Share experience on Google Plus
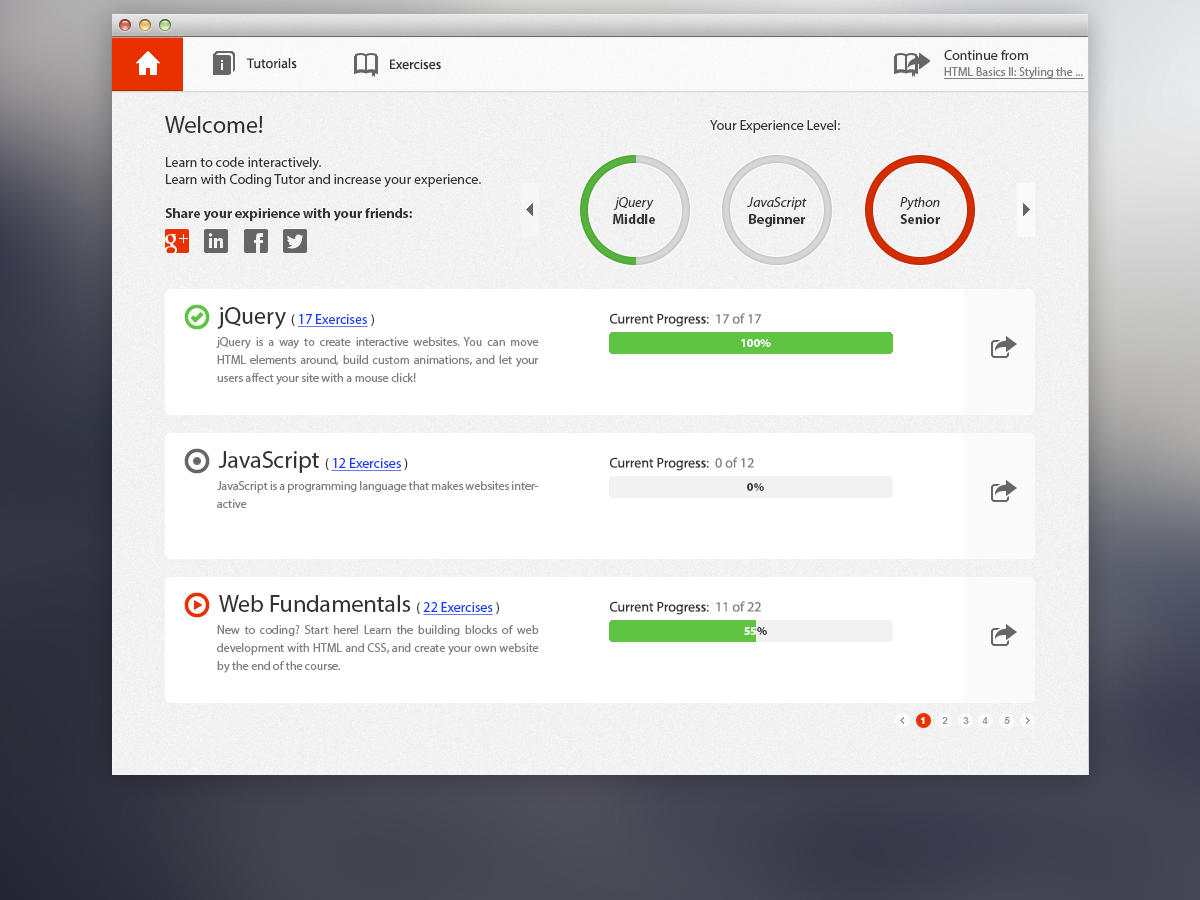Image resolution: width=1200 pixels, height=900 pixels. pyautogui.click(x=177, y=241)
